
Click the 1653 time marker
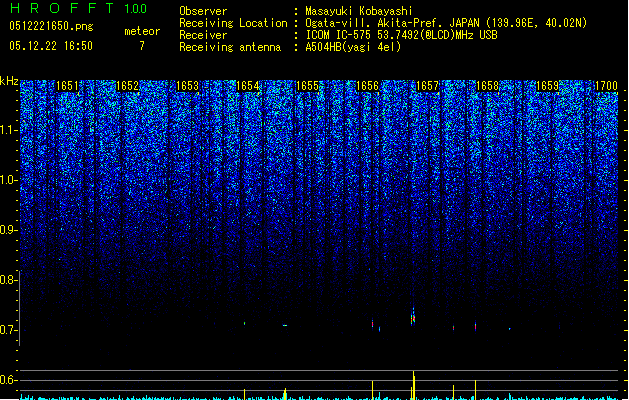point(187,86)
